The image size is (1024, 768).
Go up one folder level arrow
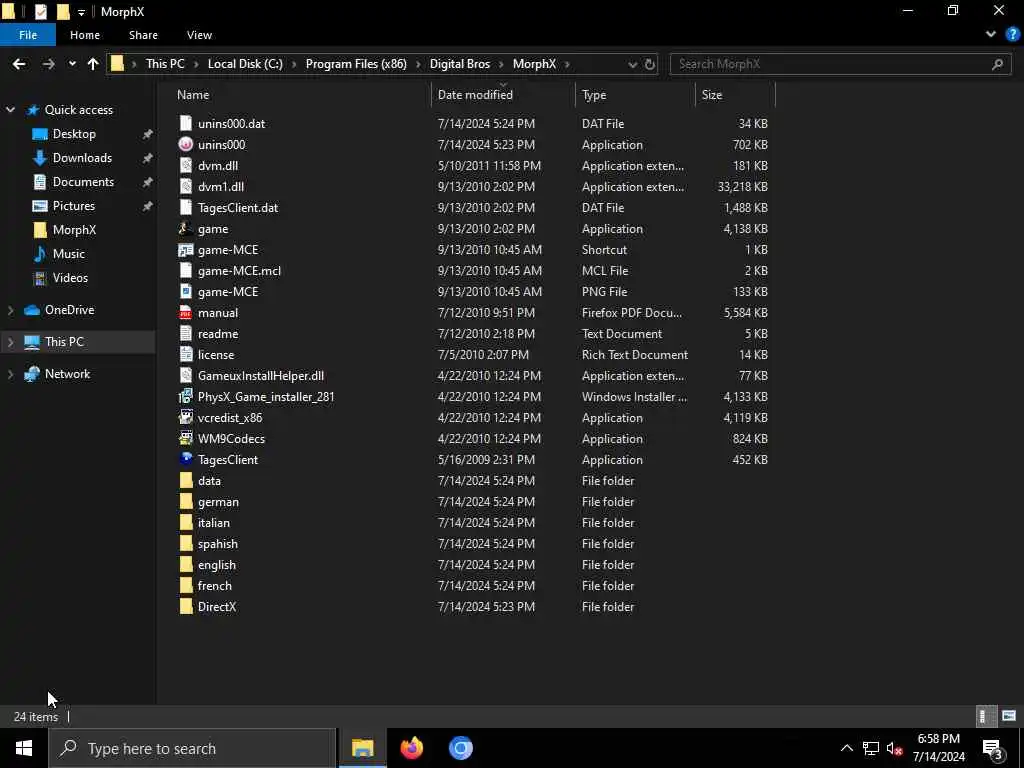93,64
